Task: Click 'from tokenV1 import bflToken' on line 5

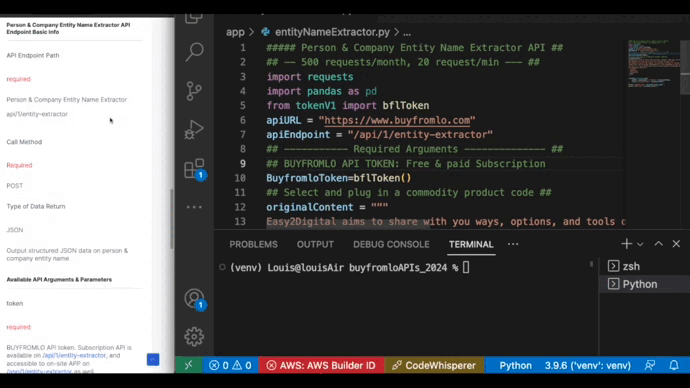Action: (x=348, y=106)
